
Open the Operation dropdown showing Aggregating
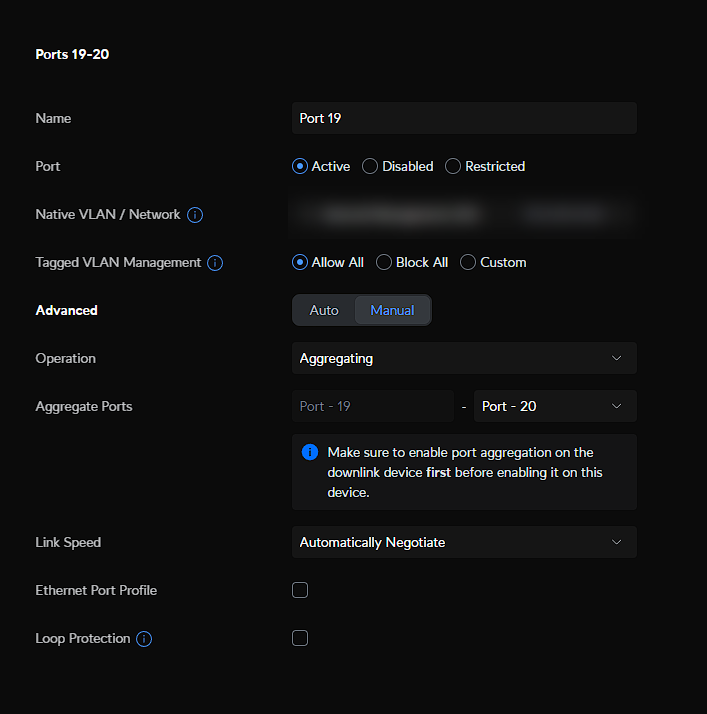(464, 358)
